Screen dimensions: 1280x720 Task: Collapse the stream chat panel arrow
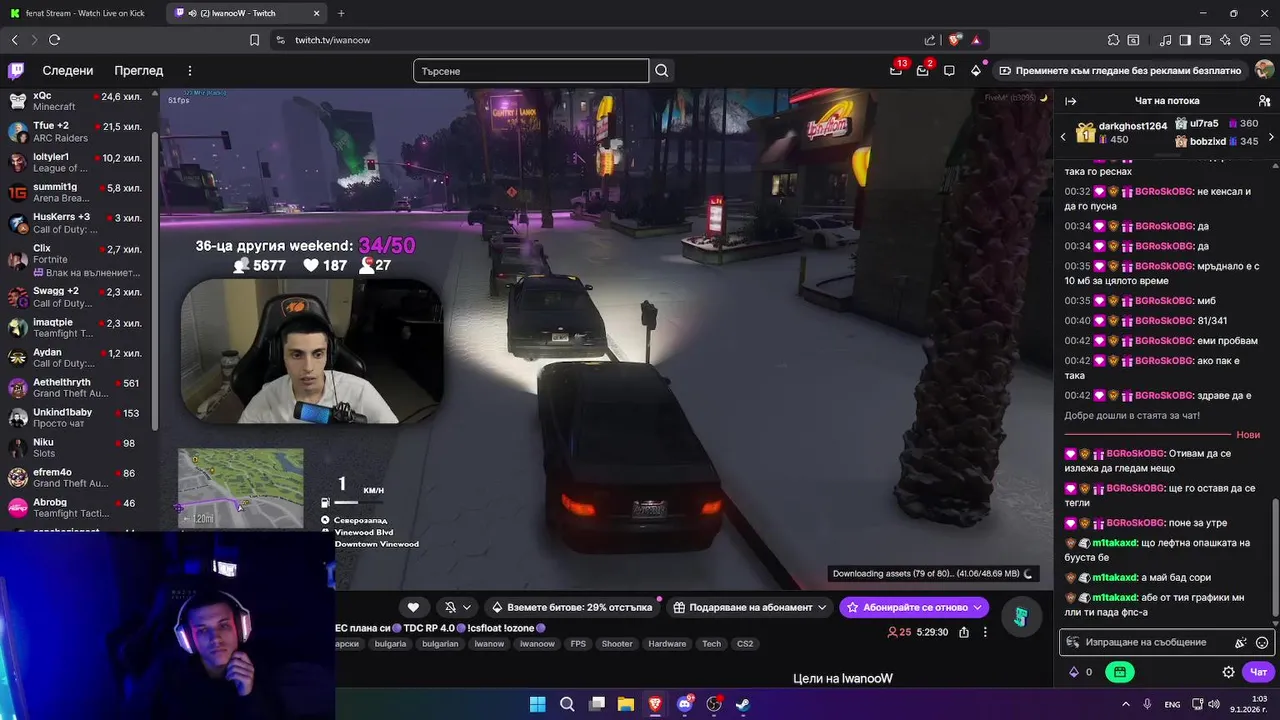(1070, 101)
